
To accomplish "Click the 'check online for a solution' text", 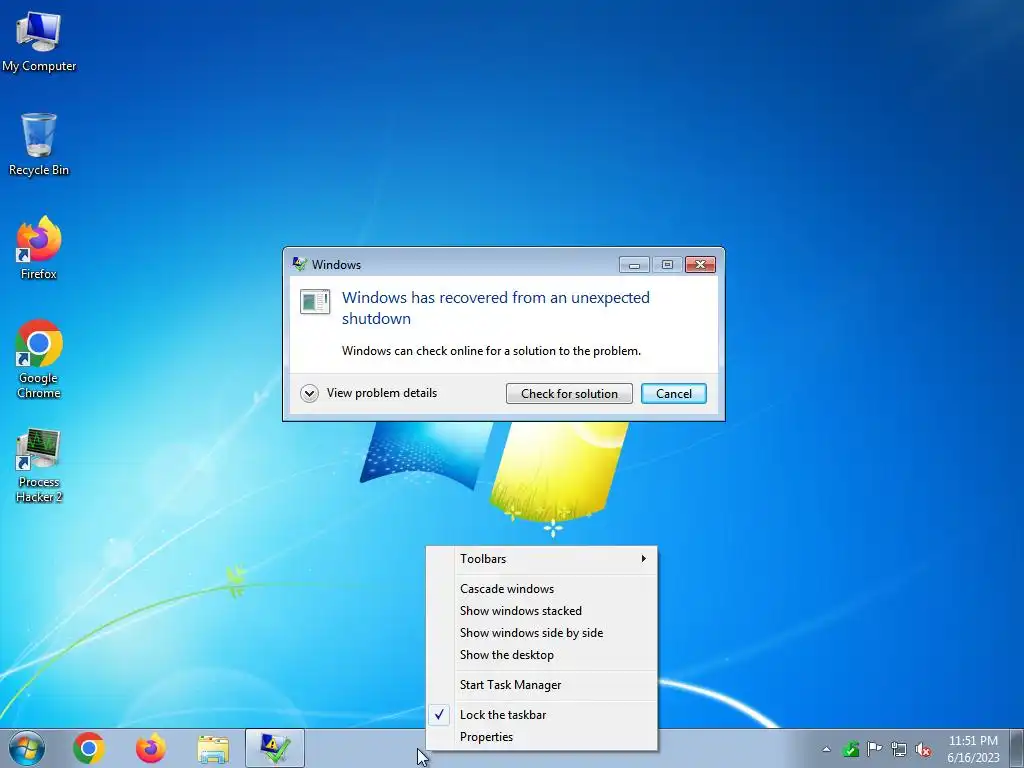I will (x=492, y=351).
